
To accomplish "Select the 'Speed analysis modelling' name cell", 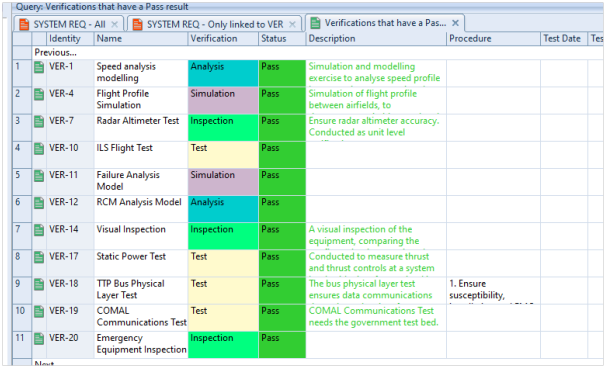I will click(x=141, y=73).
